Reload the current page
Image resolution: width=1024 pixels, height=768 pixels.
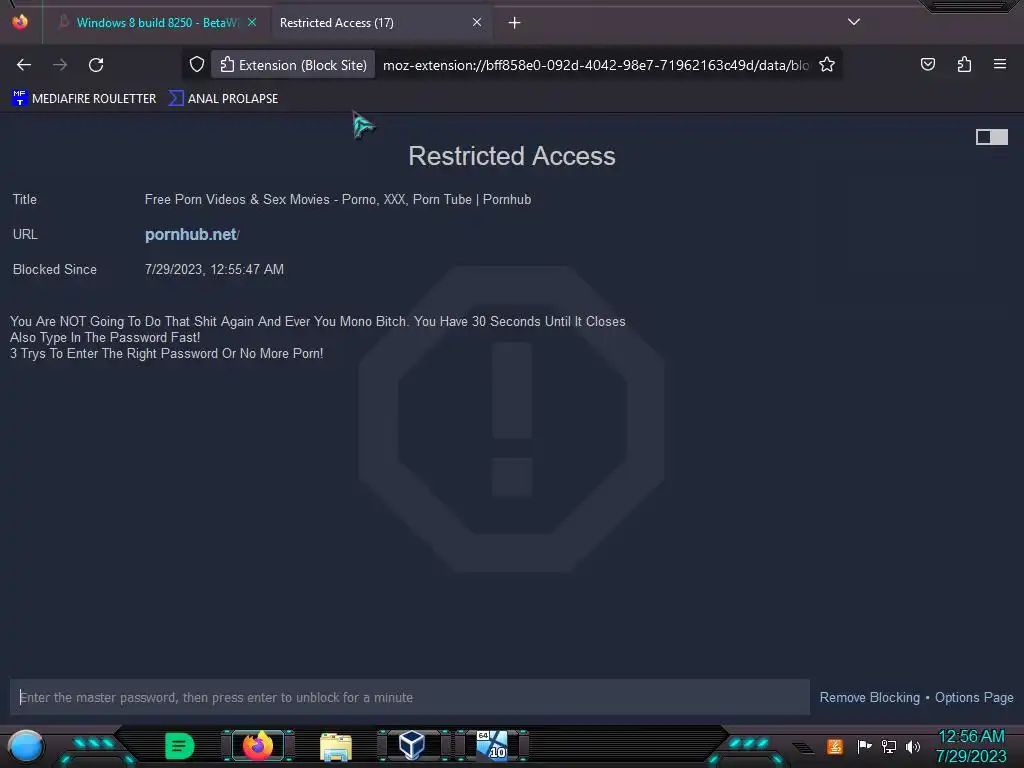coord(96,65)
